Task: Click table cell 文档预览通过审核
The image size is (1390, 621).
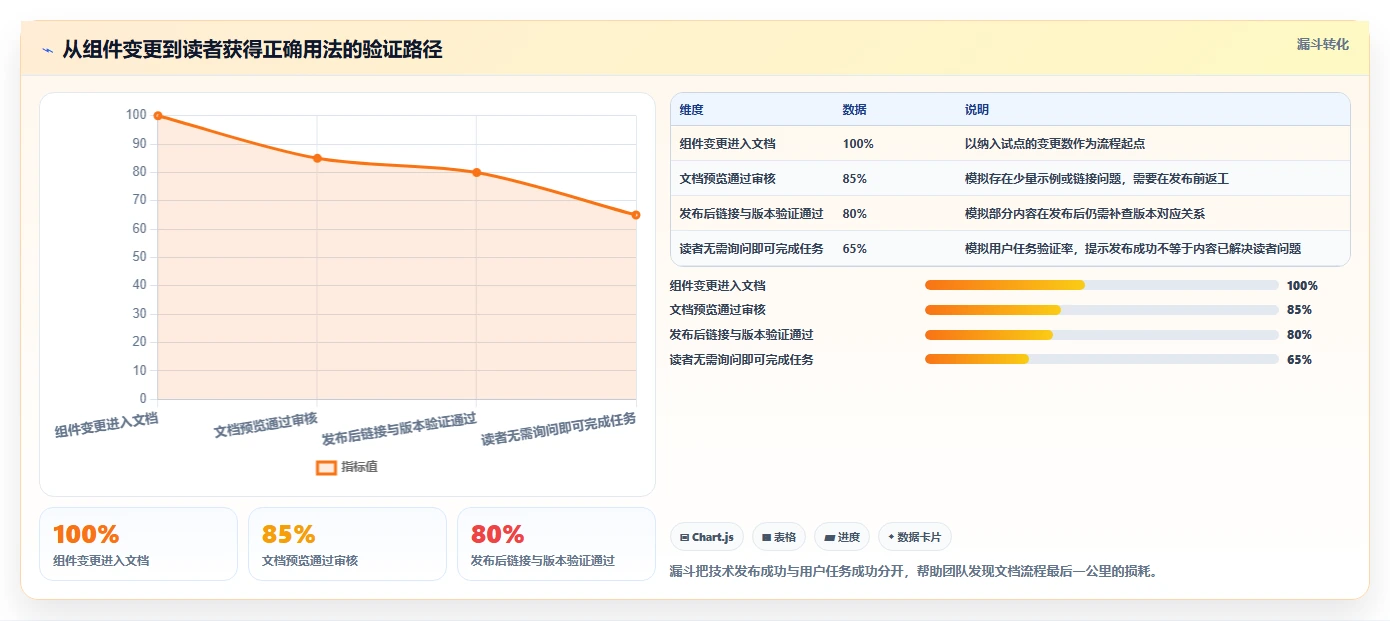Action: coord(727,179)
